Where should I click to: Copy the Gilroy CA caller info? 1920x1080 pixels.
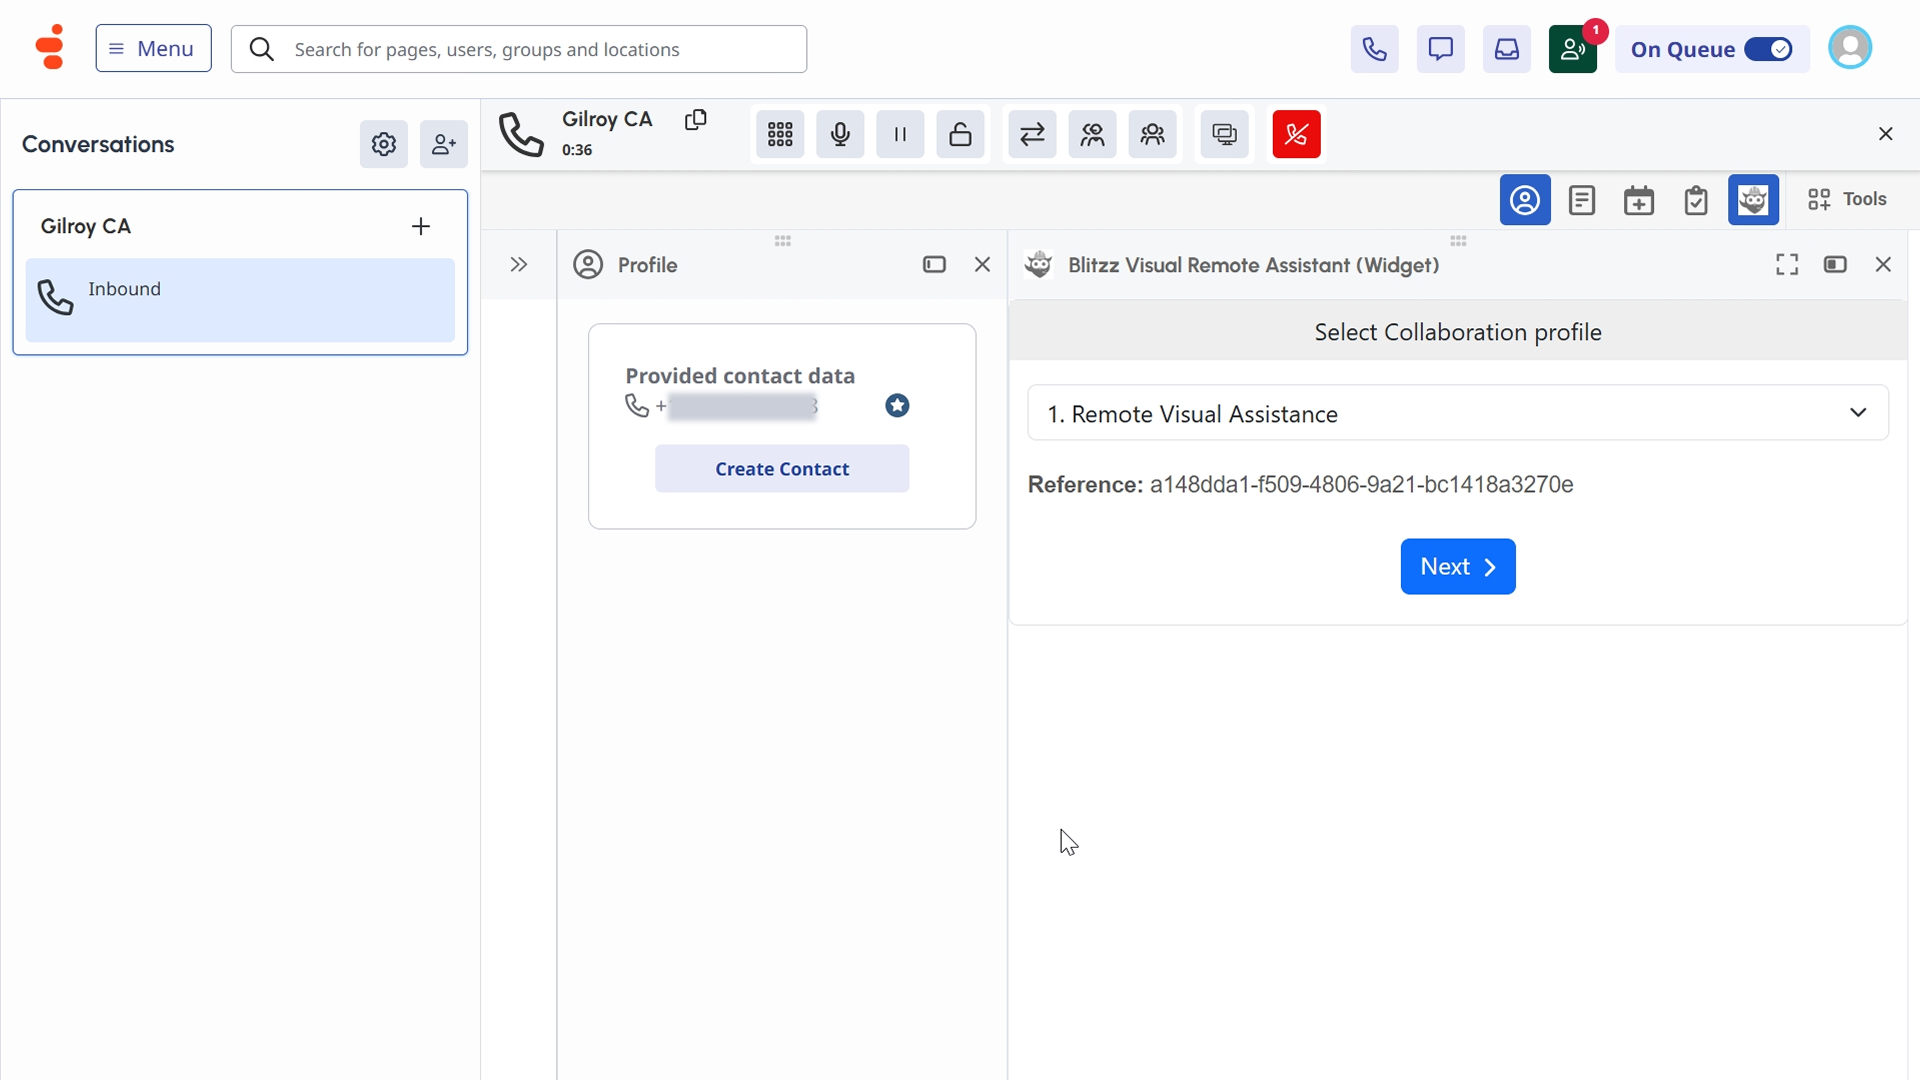pyautogui.click(x=696, y=120)
